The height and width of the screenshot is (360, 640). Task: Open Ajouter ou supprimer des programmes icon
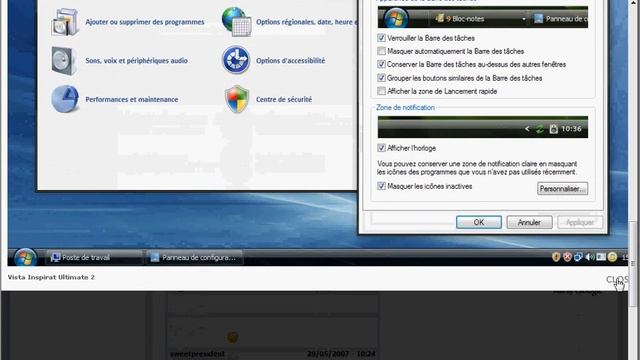[64, 22]
